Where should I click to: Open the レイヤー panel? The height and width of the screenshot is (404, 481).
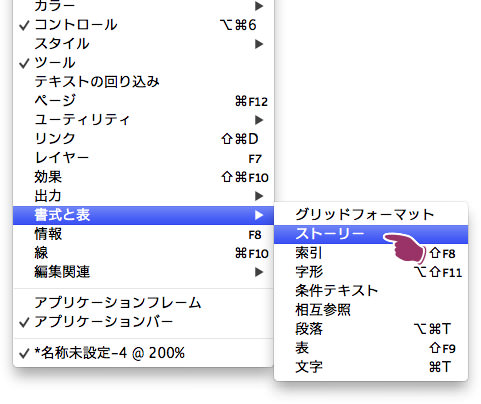point(143,158)
